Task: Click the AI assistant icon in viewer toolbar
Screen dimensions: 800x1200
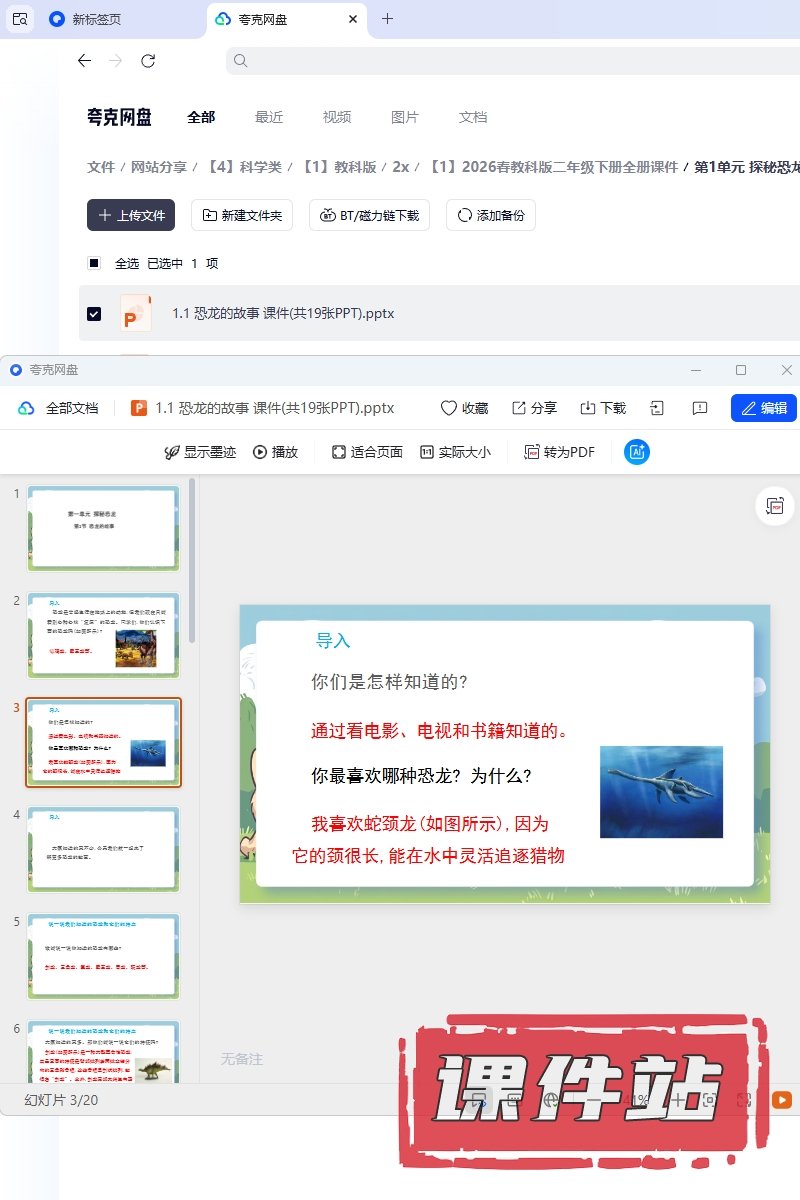Action: pyautogui.click(x=637, y=452)
